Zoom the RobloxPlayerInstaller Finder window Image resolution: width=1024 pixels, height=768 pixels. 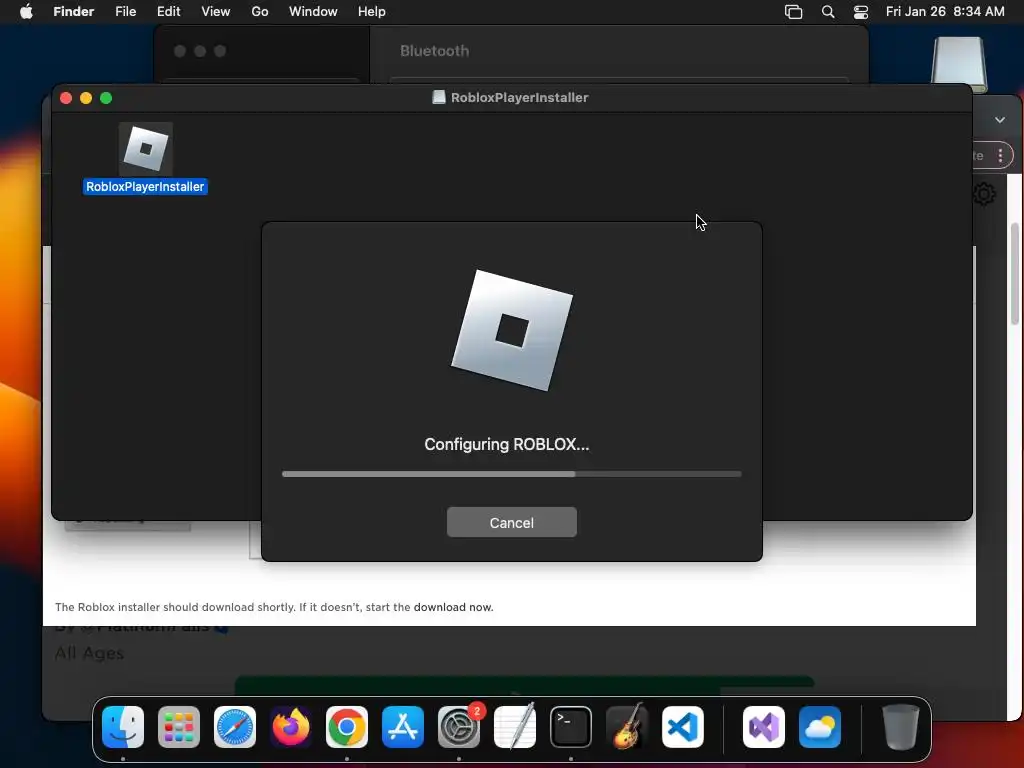[106, 98]
